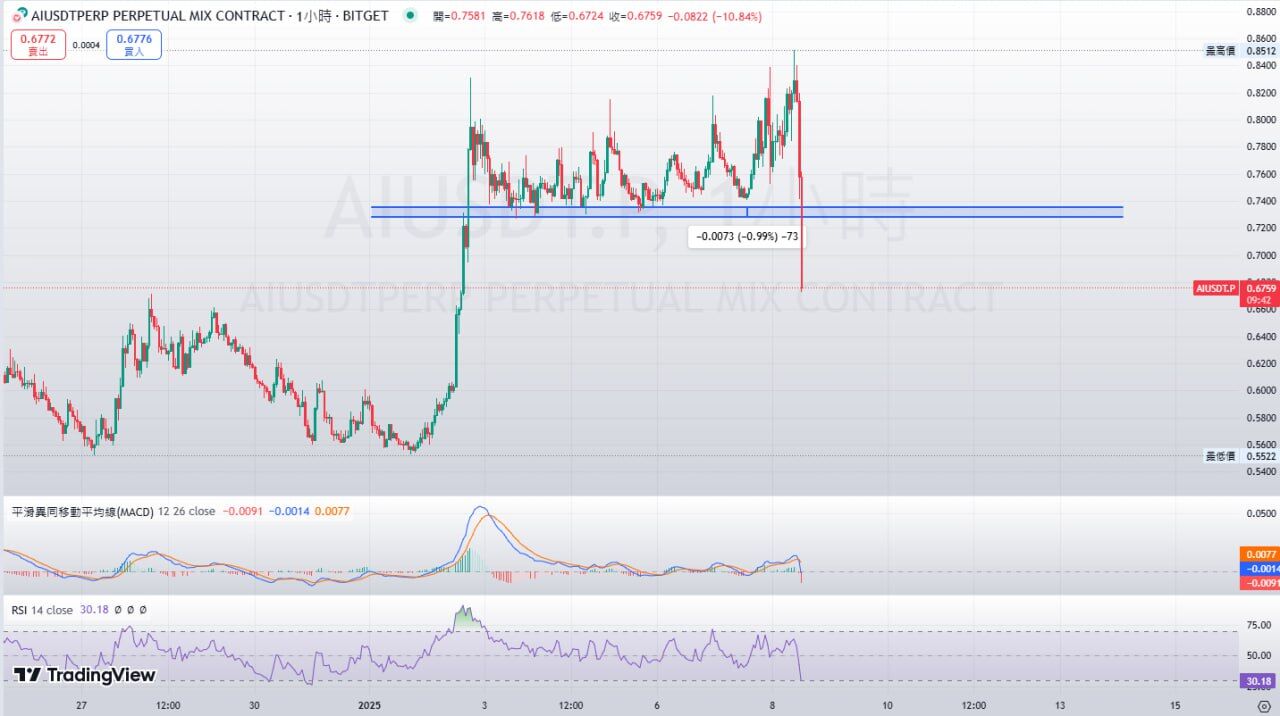This screenshot has height=716, width=1280.
Task: Click the red 09:42 countdown label
Action: pos(1259,300)
